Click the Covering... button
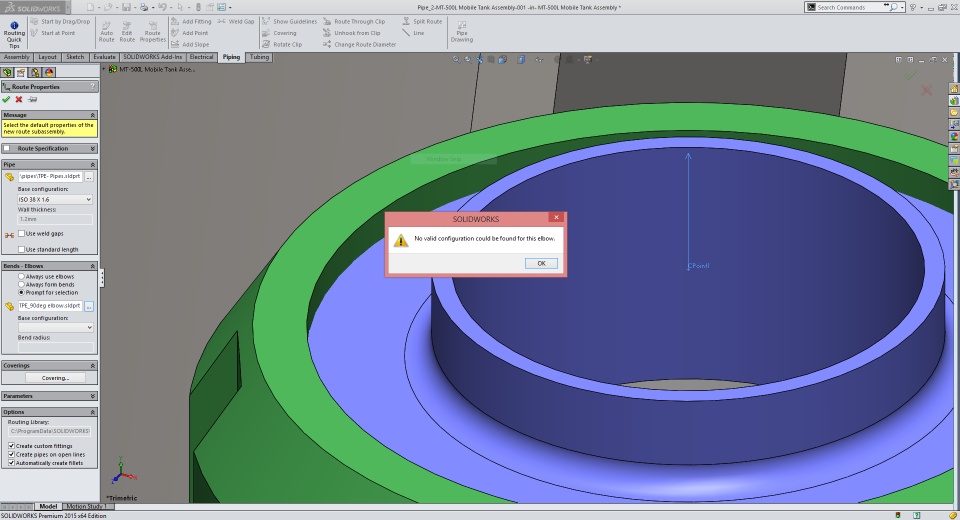Image resolution: width=960 pixels, height=520 pixels. click(x=55, y=378)
